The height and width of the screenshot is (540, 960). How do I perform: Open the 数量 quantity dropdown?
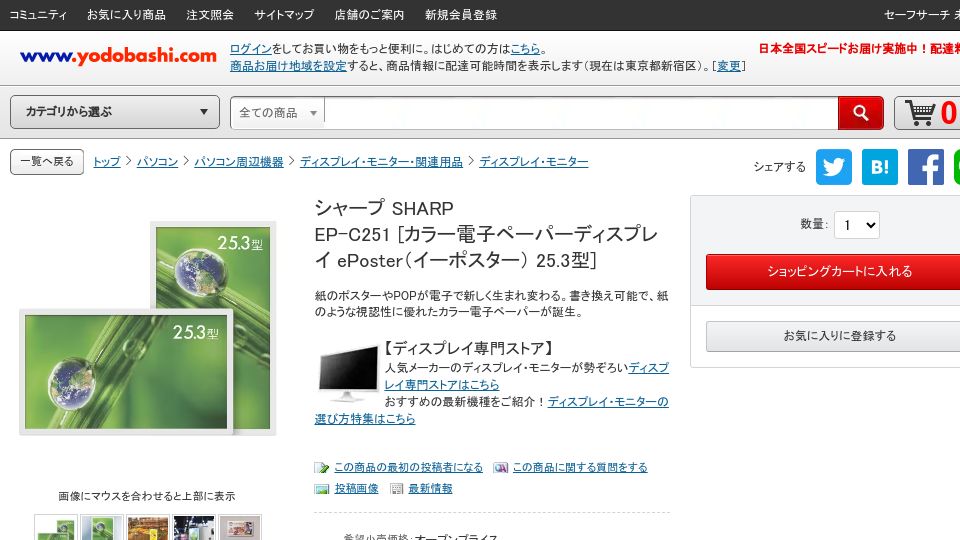coord(857,225)
